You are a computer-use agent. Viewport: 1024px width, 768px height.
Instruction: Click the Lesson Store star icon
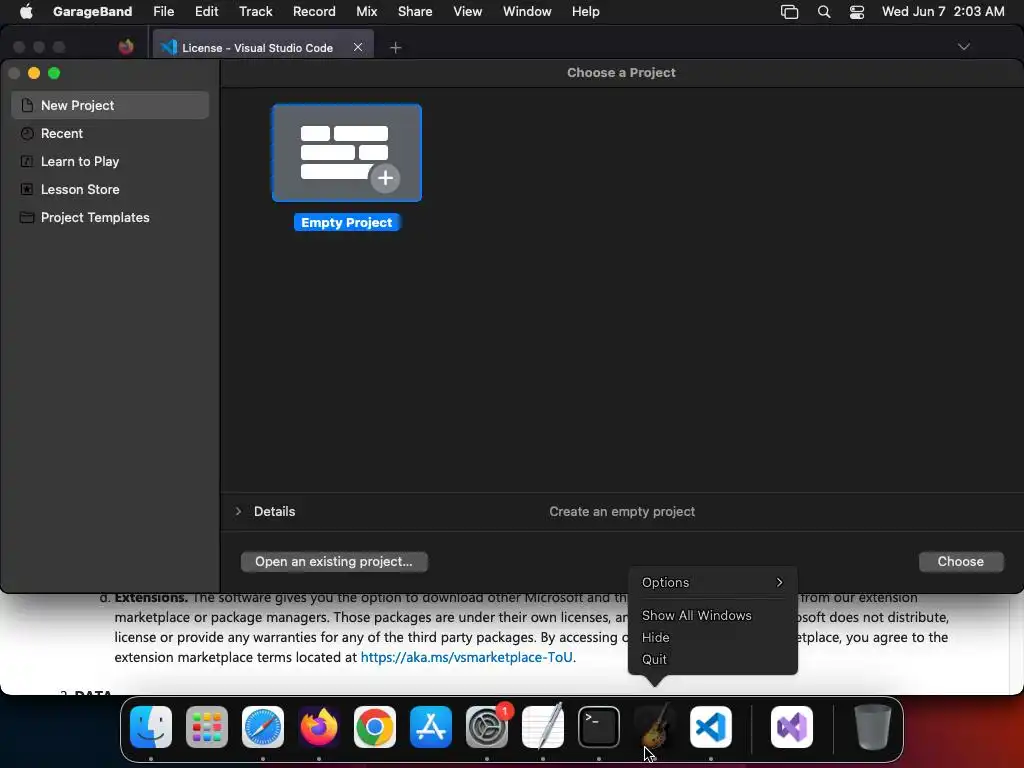click(27, 189)
